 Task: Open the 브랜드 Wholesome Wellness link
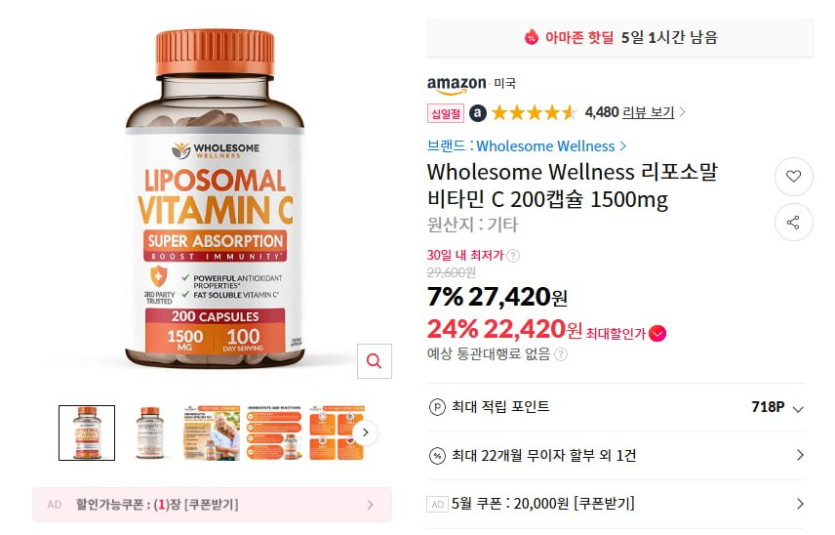point(527,146)
